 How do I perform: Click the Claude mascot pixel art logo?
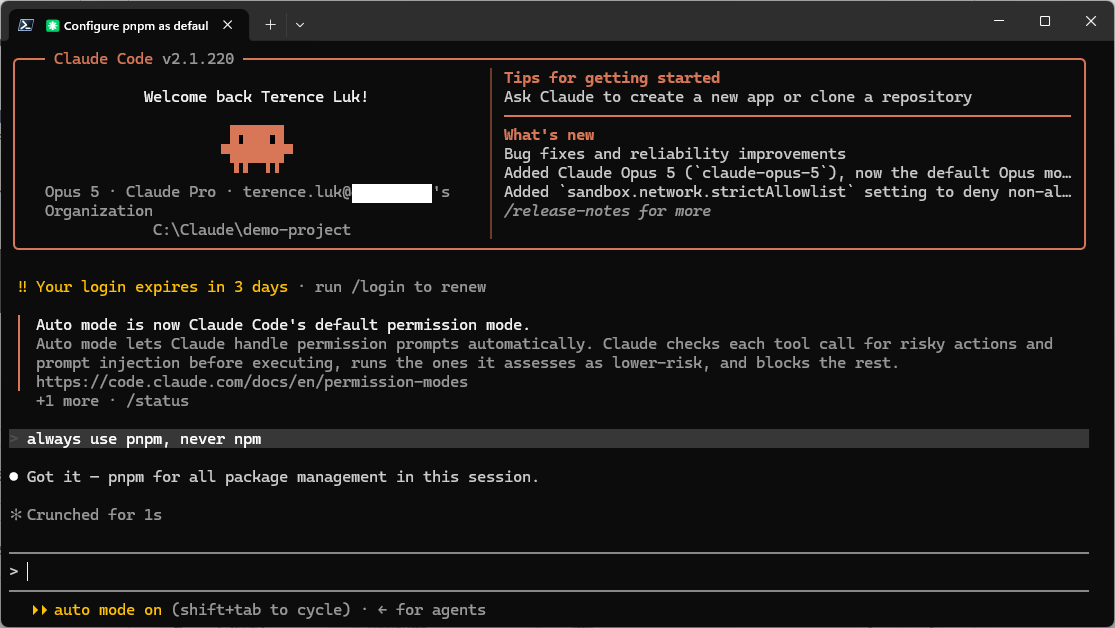(x=257, y=149)
